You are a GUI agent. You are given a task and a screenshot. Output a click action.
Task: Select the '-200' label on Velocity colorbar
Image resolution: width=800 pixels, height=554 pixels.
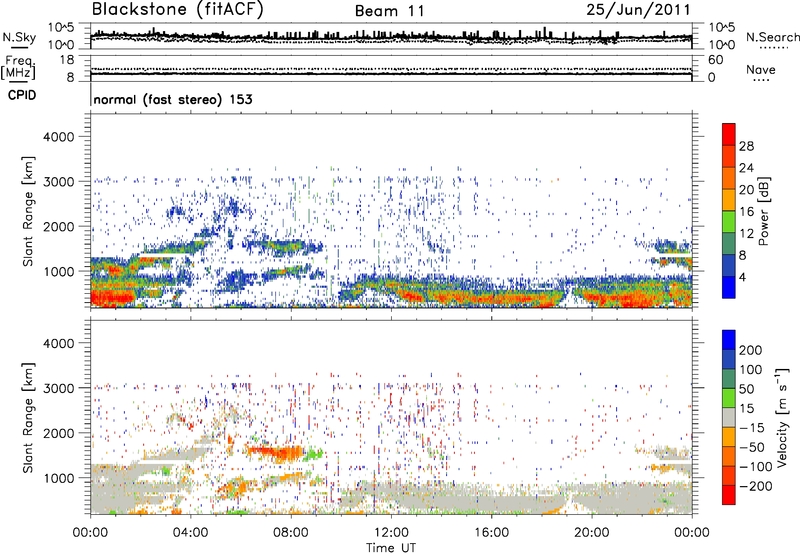(755, 486)
